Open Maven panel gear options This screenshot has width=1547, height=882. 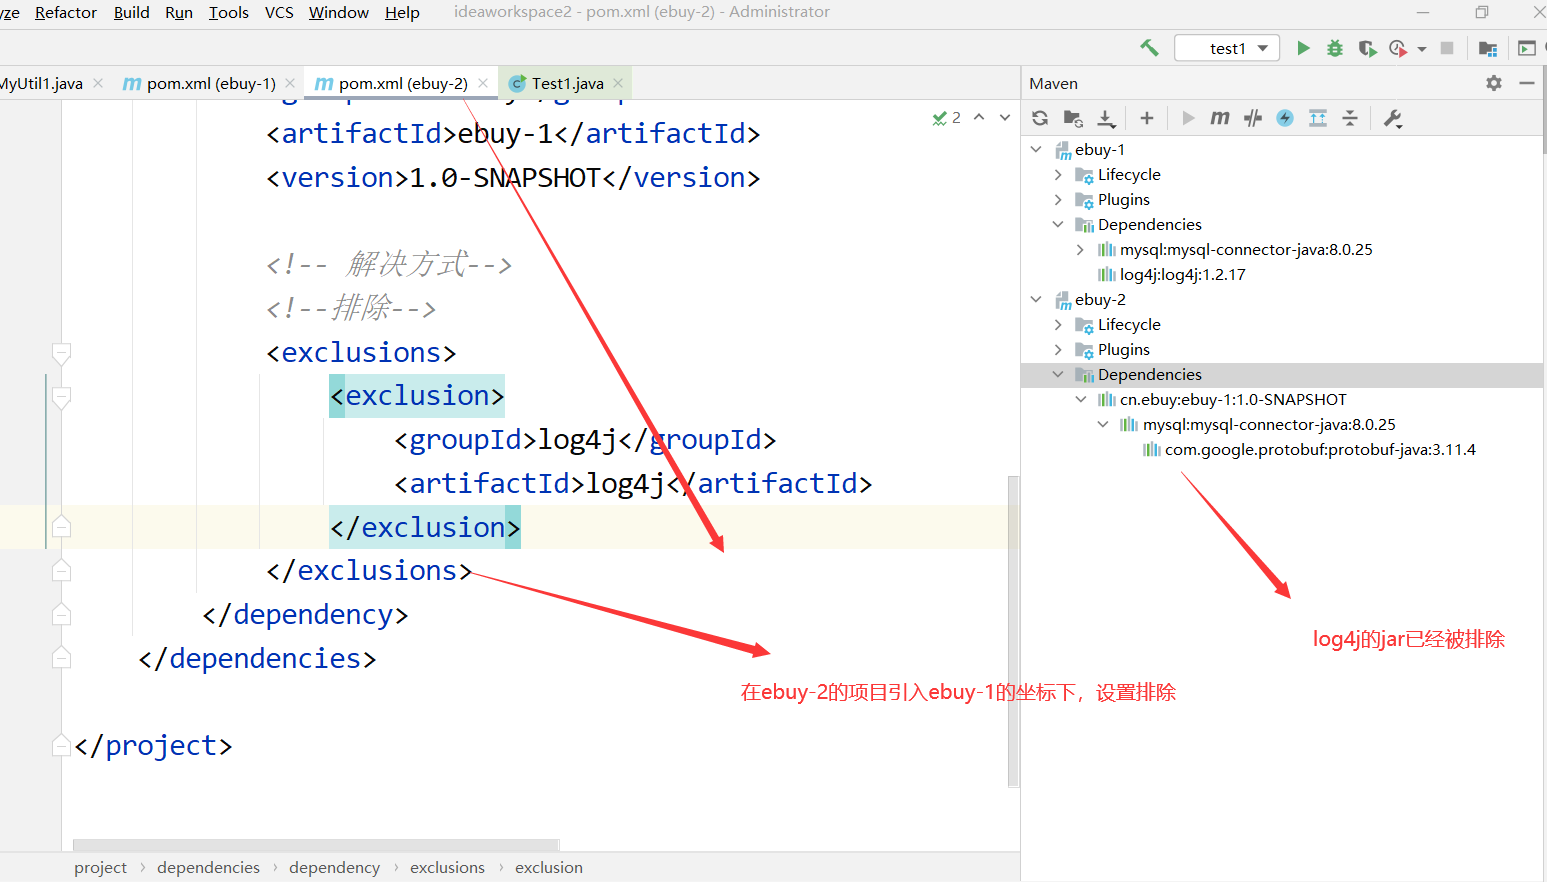pyautogui.click(x=1494, y=83)
